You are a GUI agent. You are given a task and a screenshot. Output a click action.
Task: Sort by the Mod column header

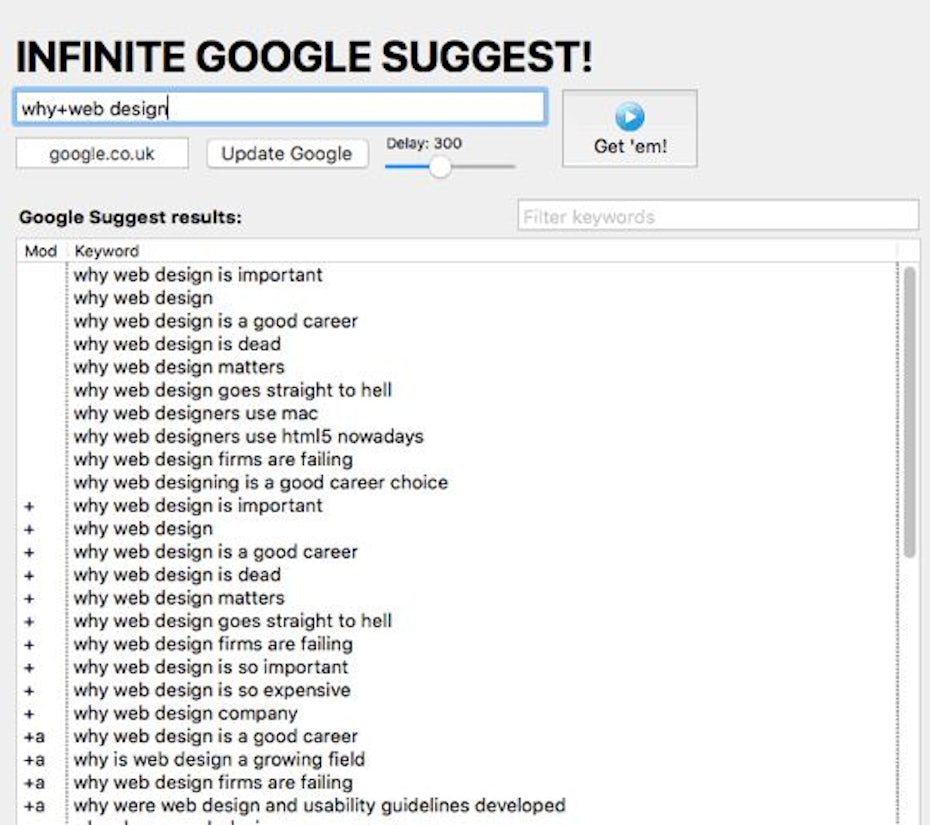[41, 251]
